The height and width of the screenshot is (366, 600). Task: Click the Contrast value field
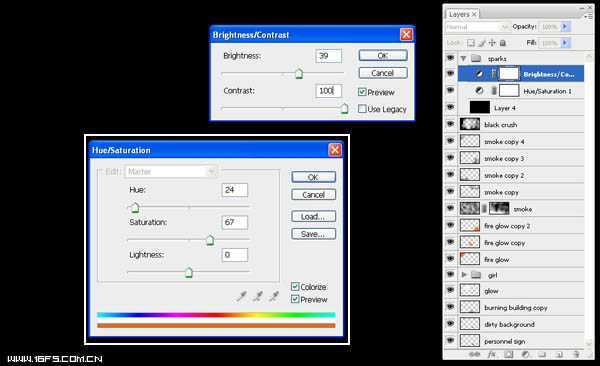[328, 91]
